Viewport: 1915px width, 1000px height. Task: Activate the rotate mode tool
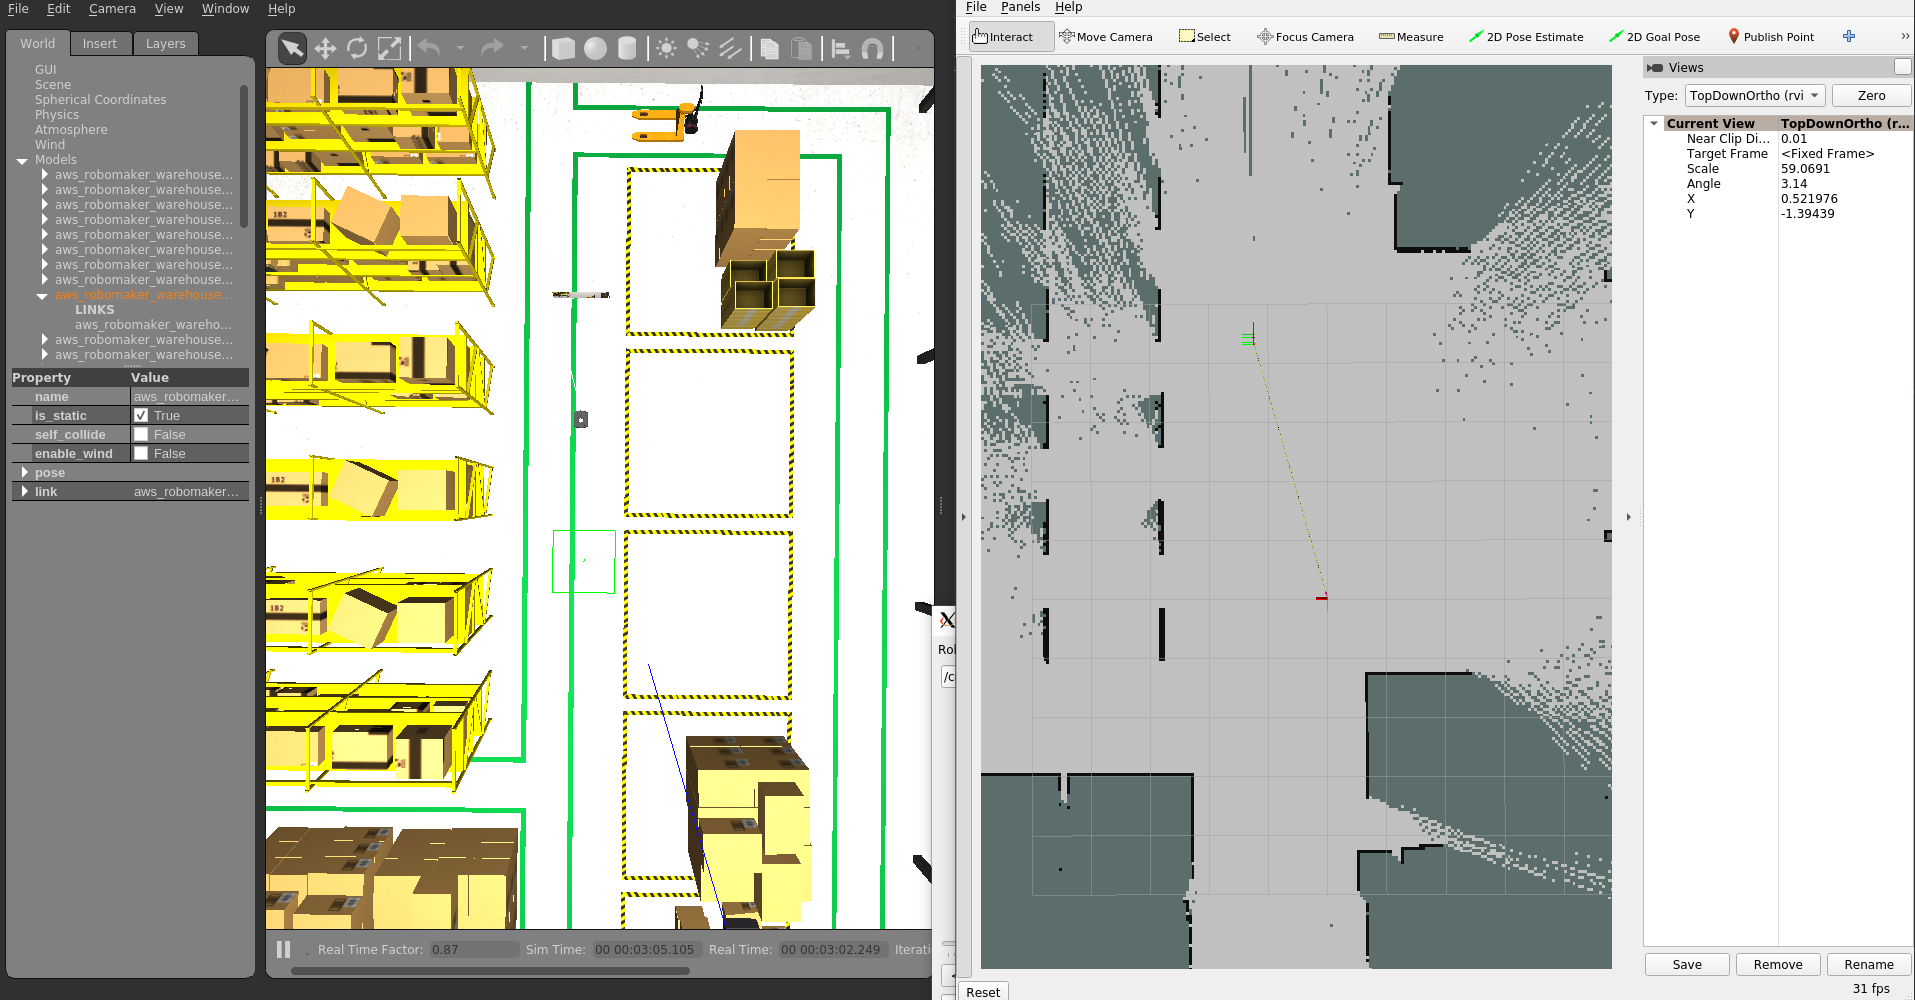[x=357, y=48]
